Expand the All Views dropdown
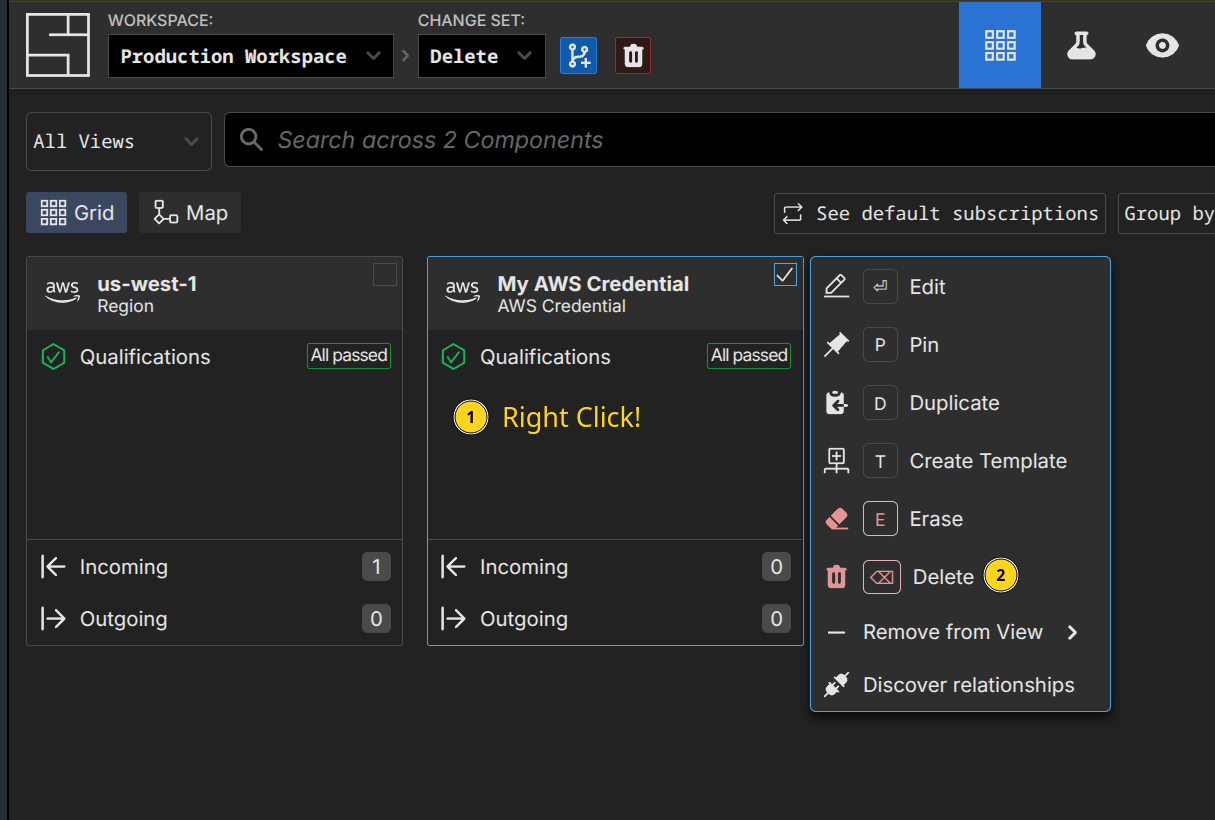Viewport: 1215px width, 820px height. point(118,141)
